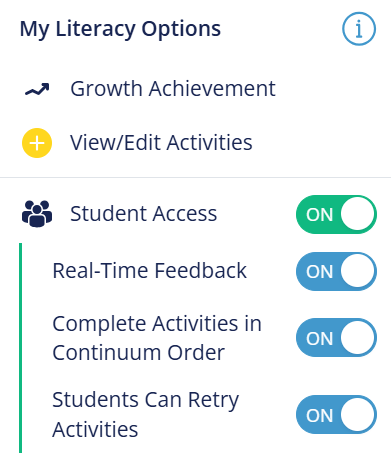Click the Real-Time Feedback label text
This screenshot has height=476, width=391.
point(149,270)
